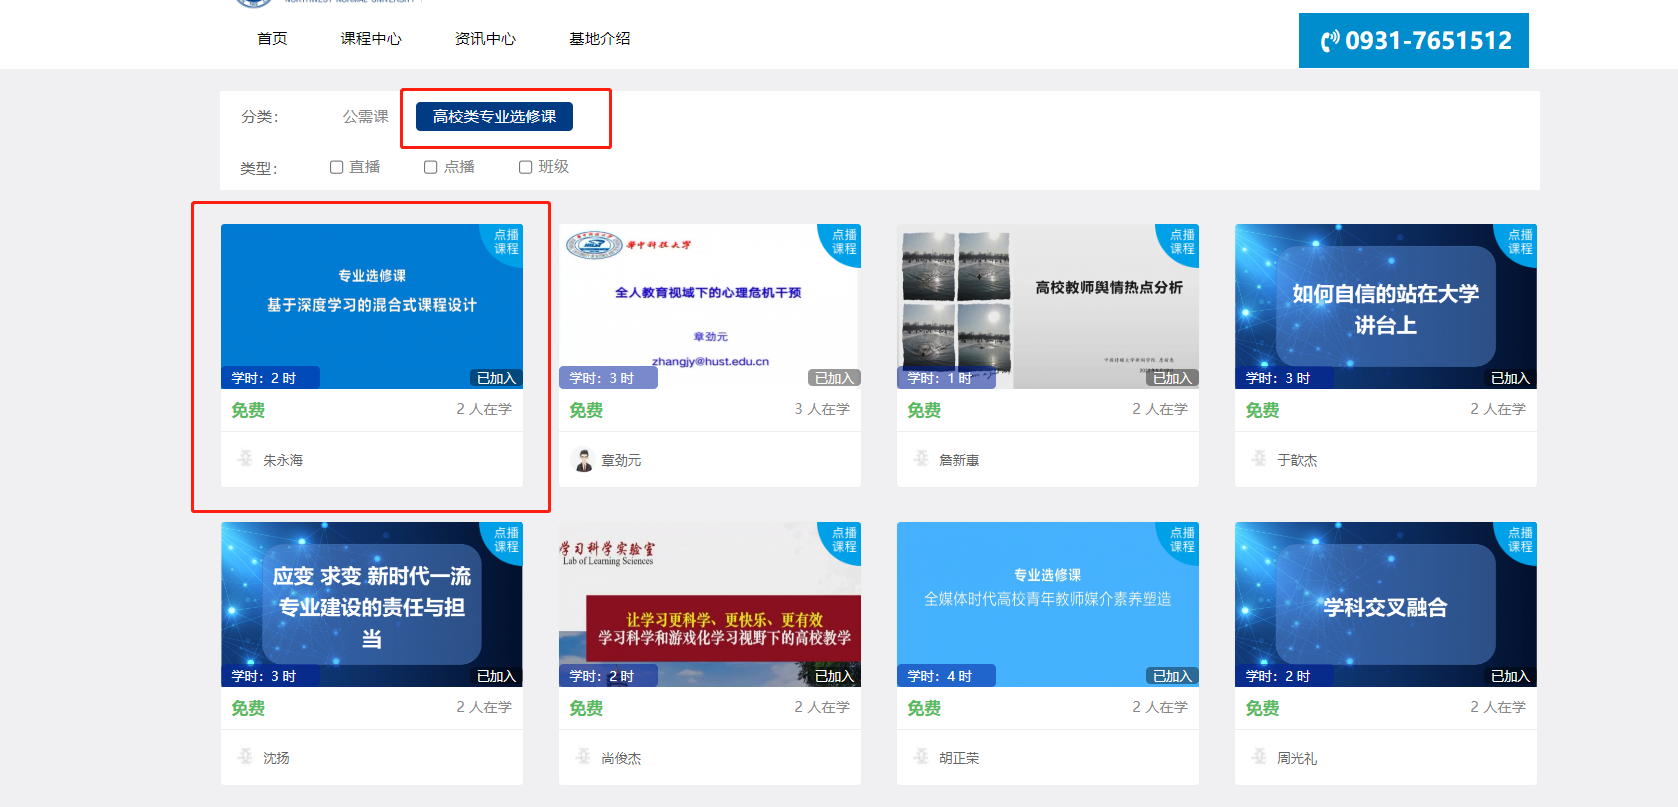
Task: Click the avatar icon beside 胡正荣
Action: tap(921, 757)
